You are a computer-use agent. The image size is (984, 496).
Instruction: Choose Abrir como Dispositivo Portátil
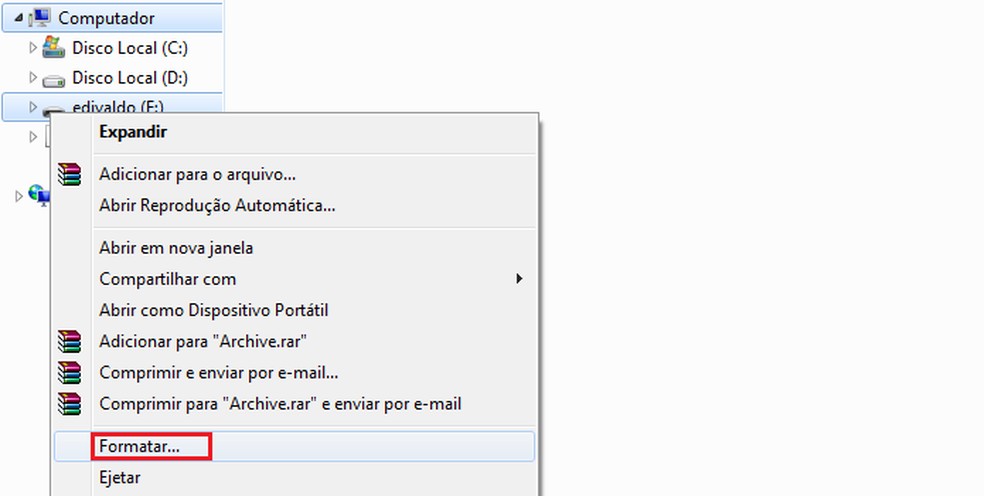(x=294, y=310)
